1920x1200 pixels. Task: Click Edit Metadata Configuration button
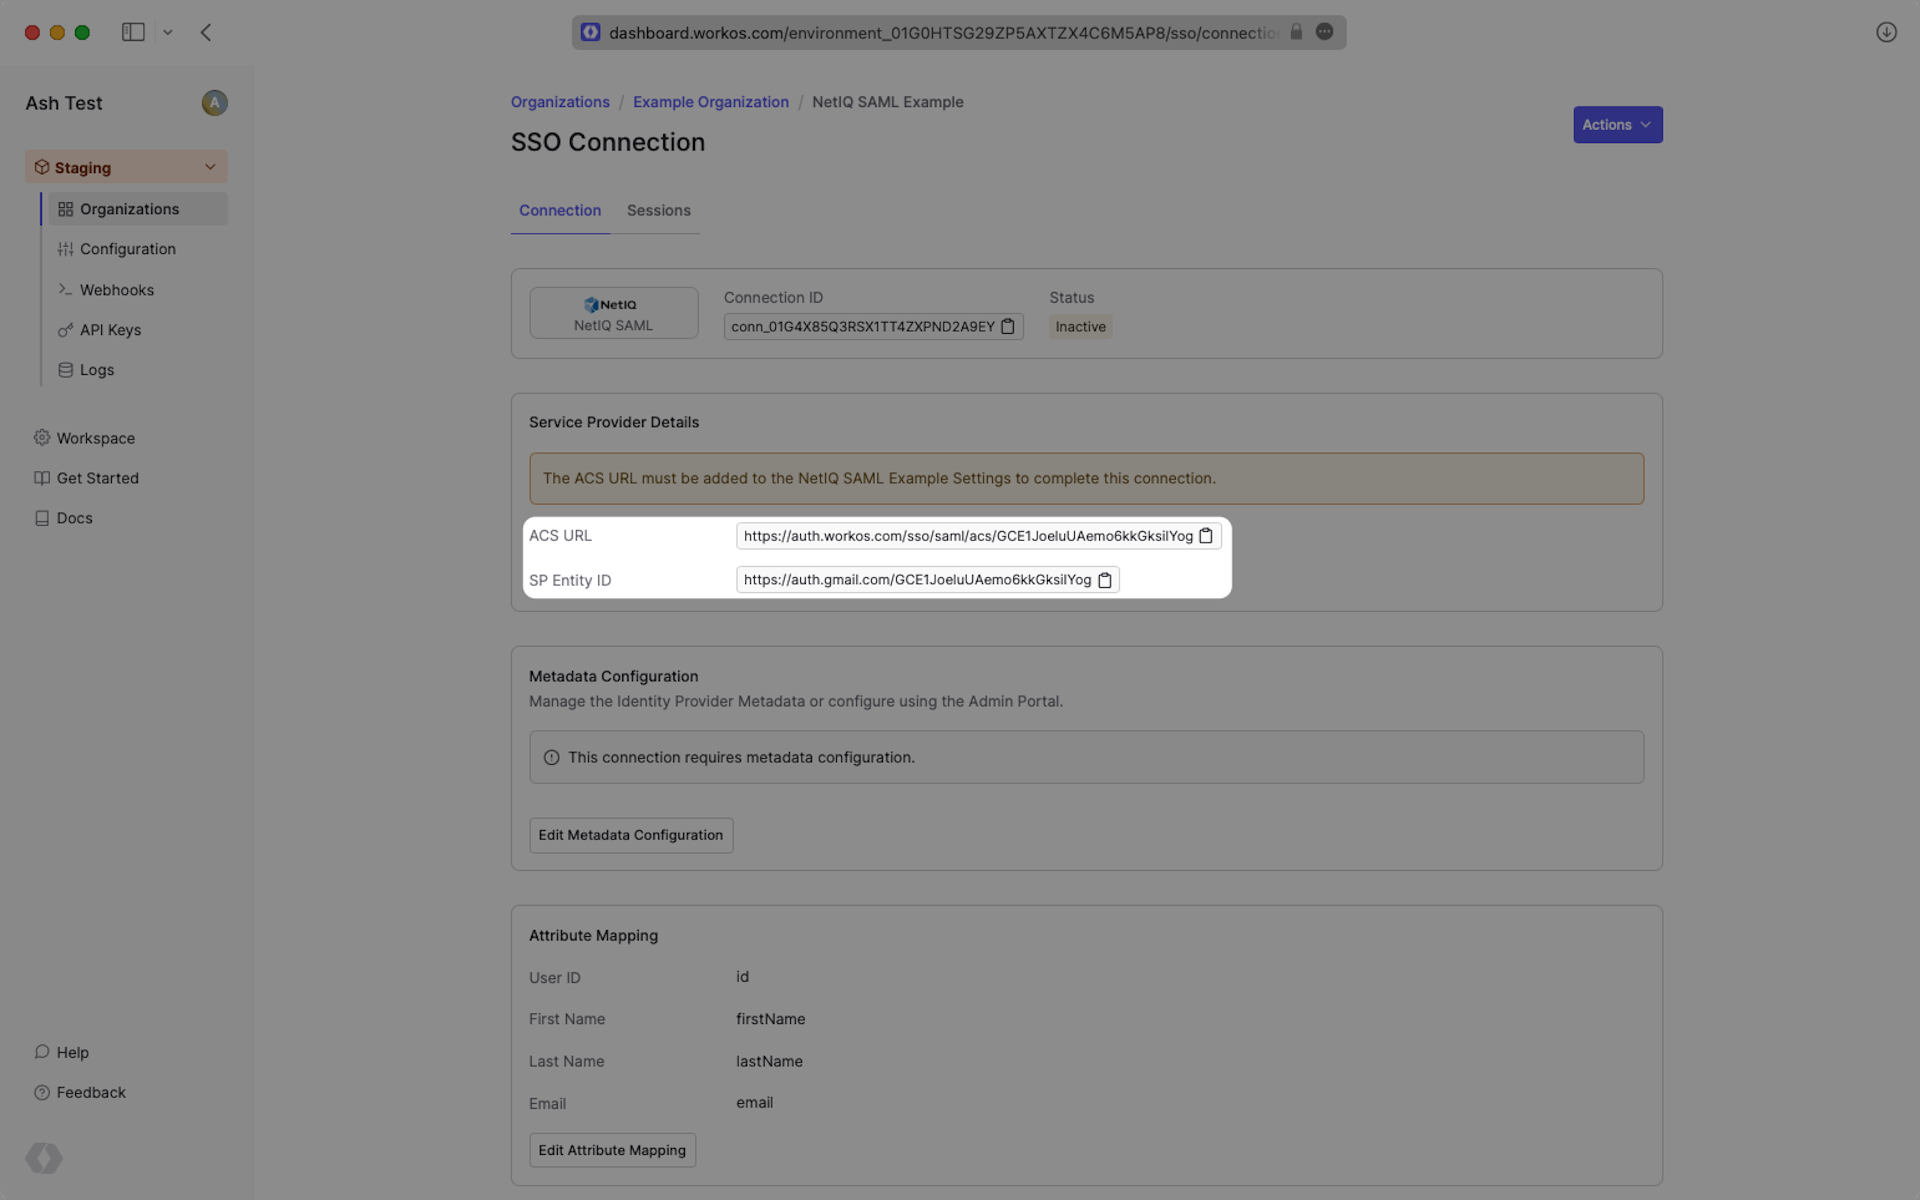click(x=630, y=835)
